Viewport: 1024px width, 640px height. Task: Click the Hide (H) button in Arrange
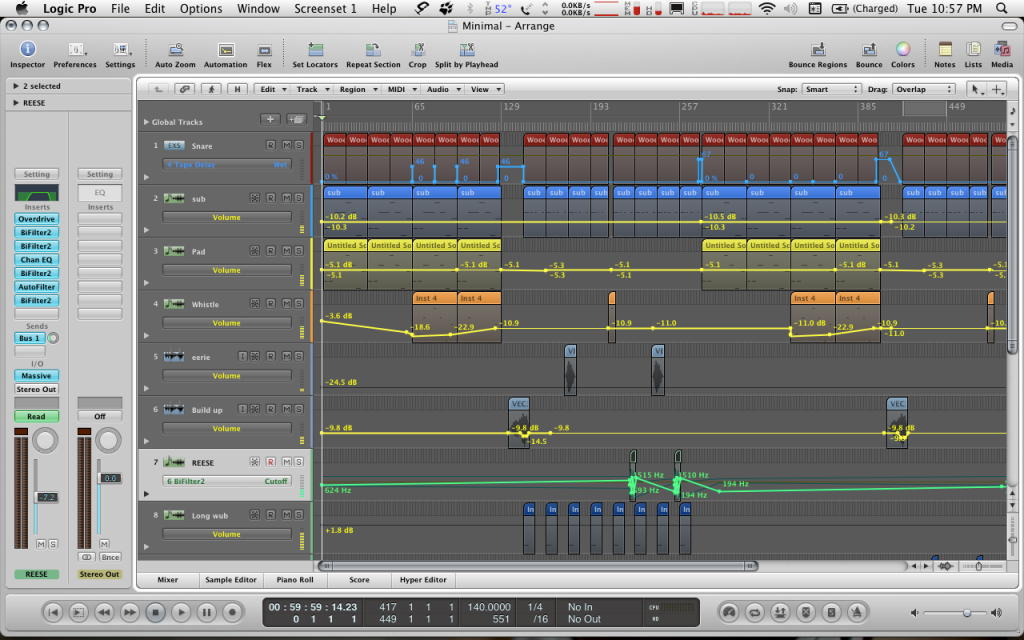click(237, 89)
